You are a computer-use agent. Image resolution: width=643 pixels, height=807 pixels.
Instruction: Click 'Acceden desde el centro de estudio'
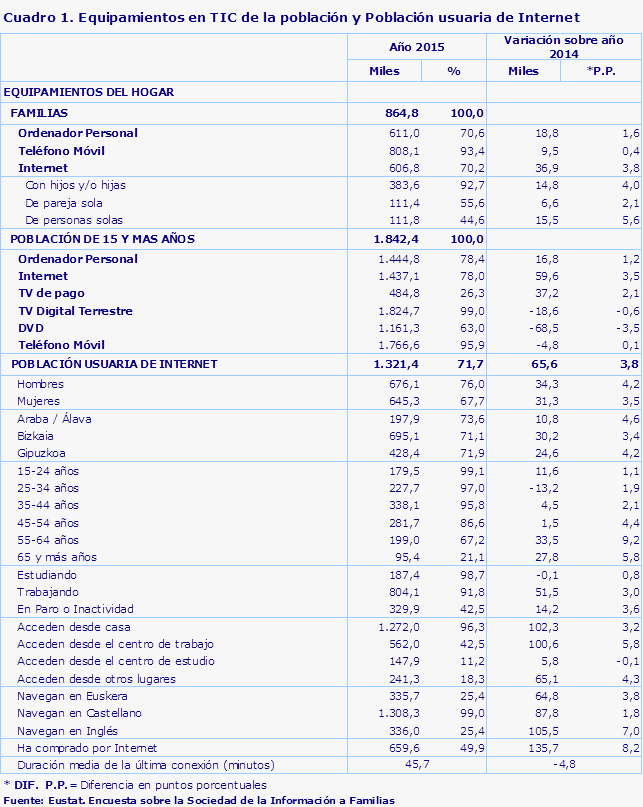coord(116,661)
